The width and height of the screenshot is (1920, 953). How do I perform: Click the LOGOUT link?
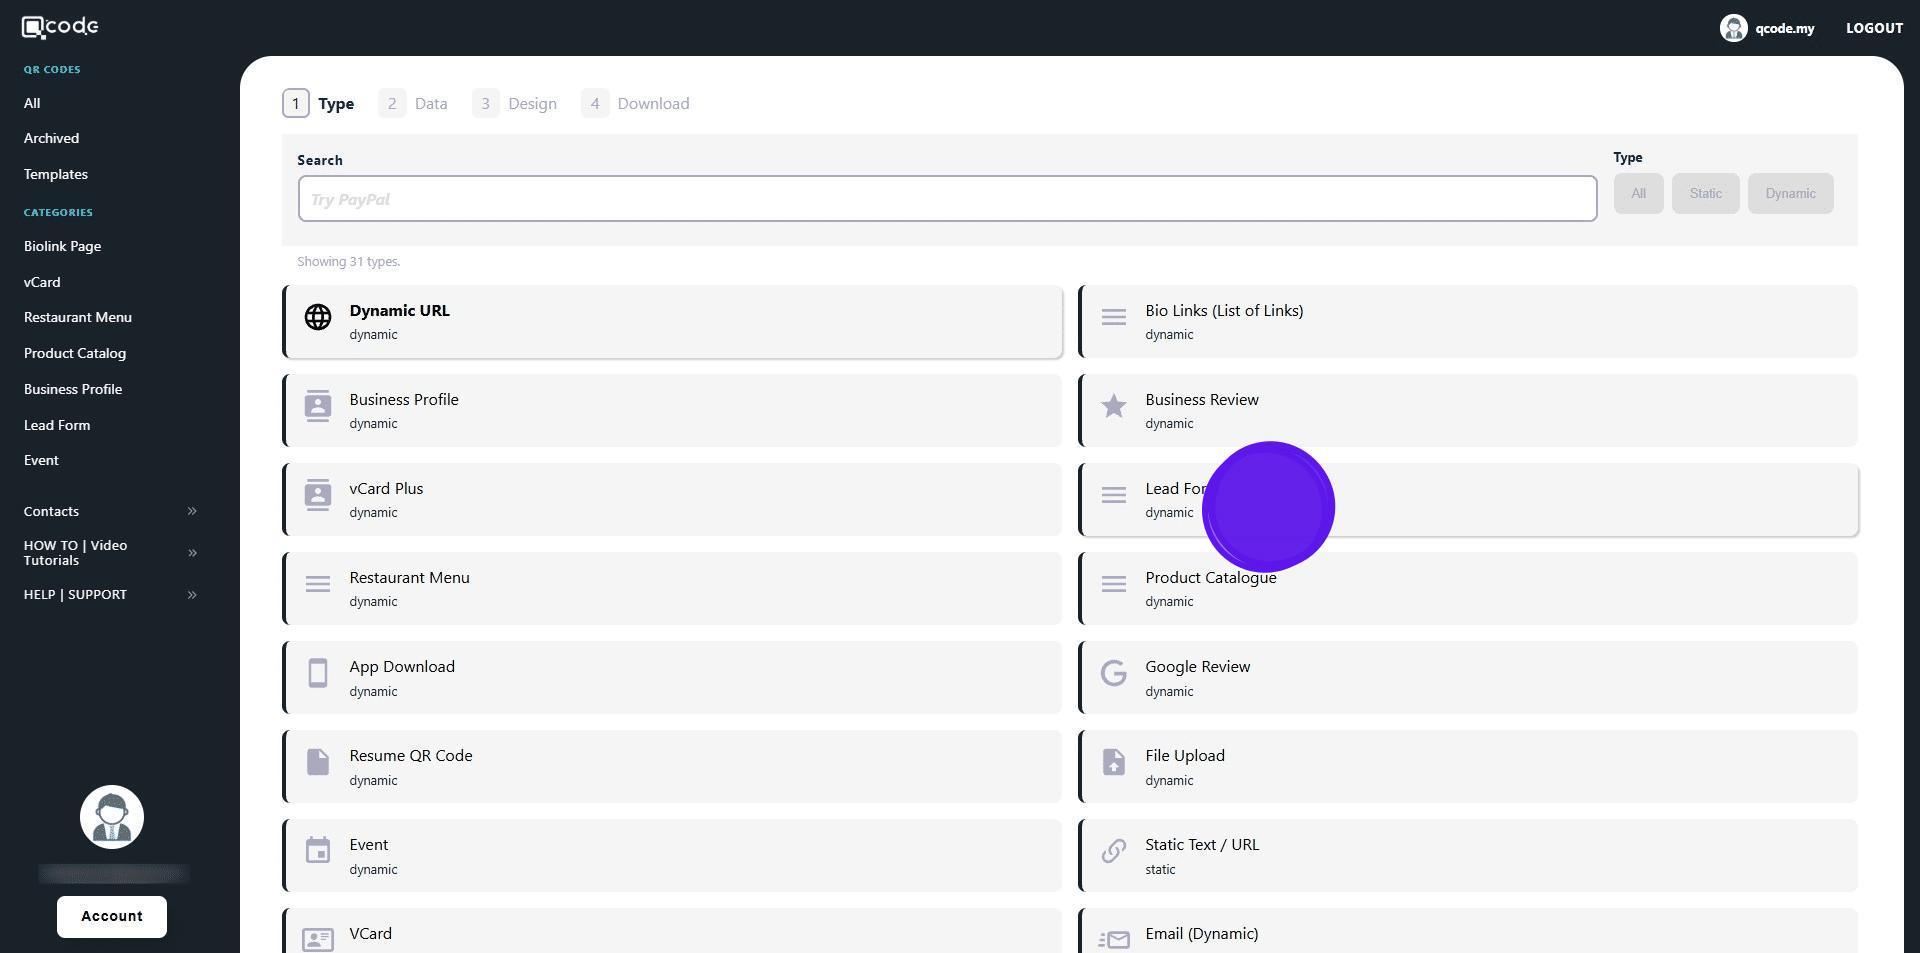(1873, 28)
